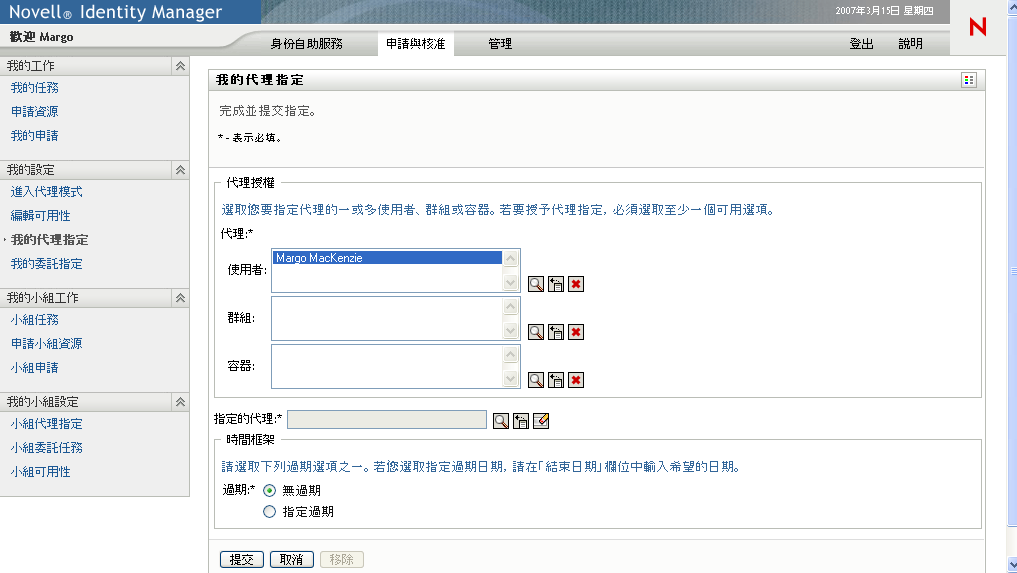Click 編輯可用性 link

coord(40,215)
